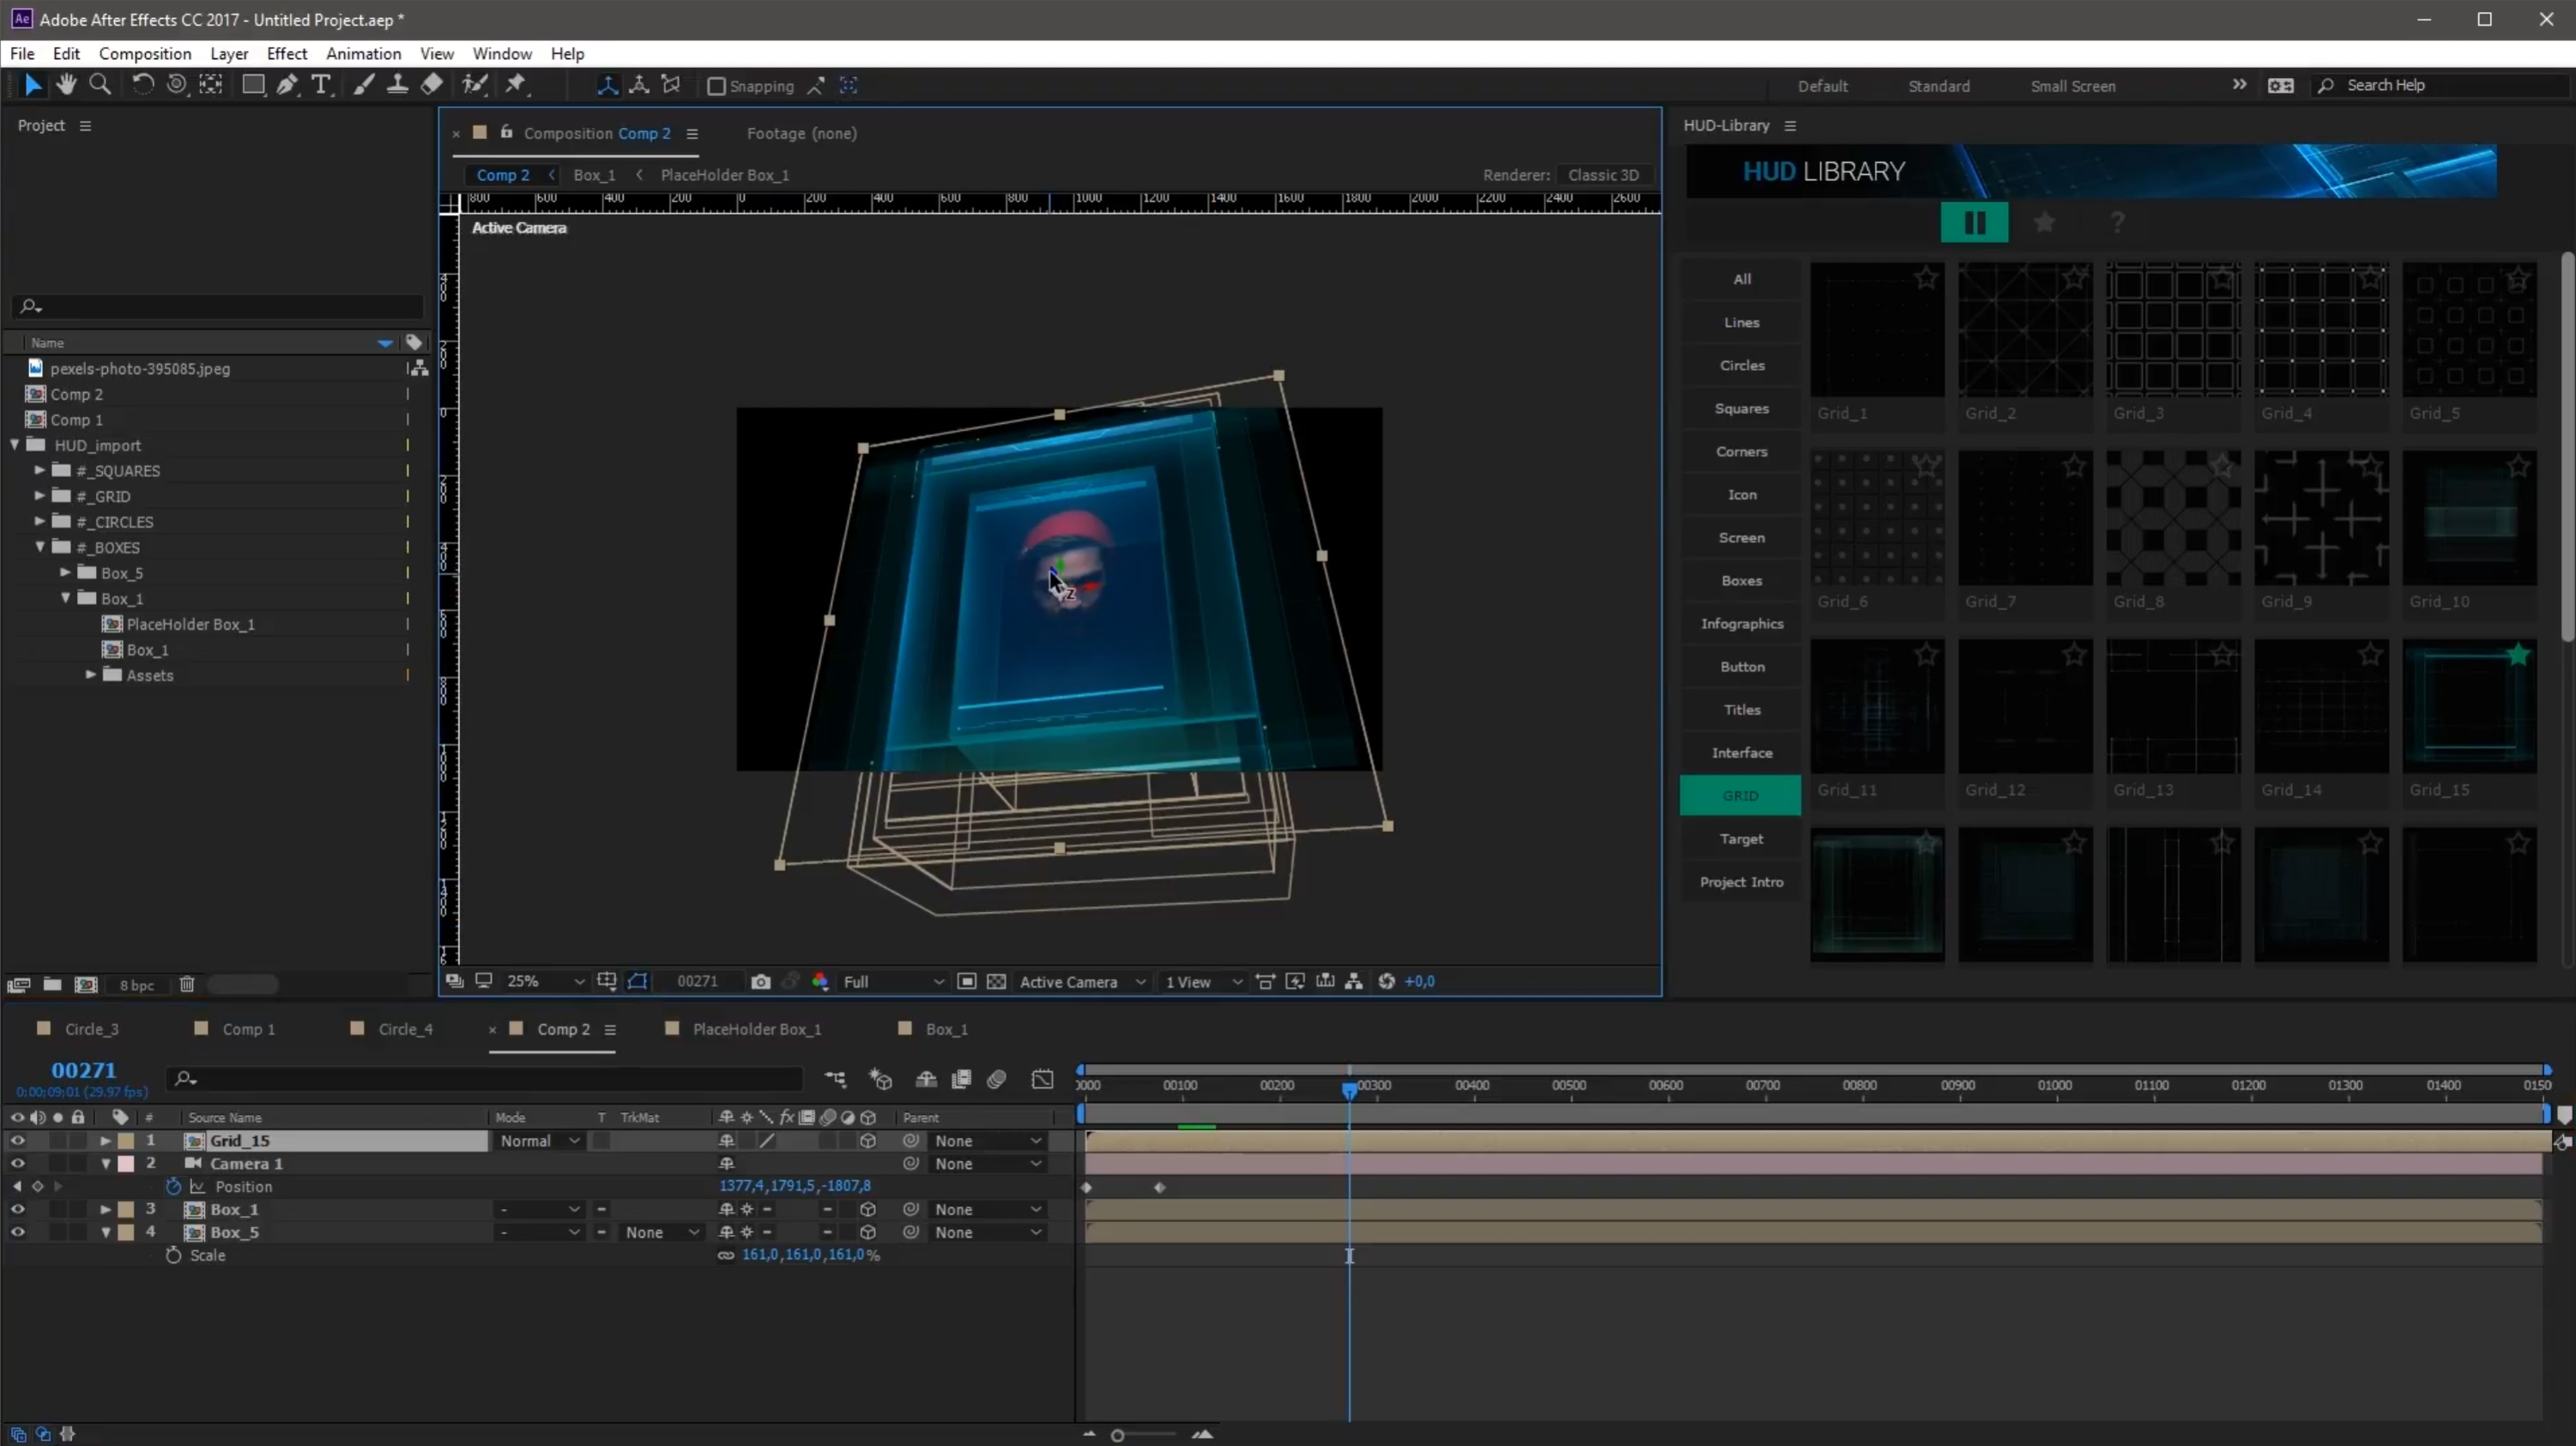Select the Clone Stamp tool
Image resolution: width=2576 pixels, height=1446 pixels.
pyautogui.click(x=397, y=85)
